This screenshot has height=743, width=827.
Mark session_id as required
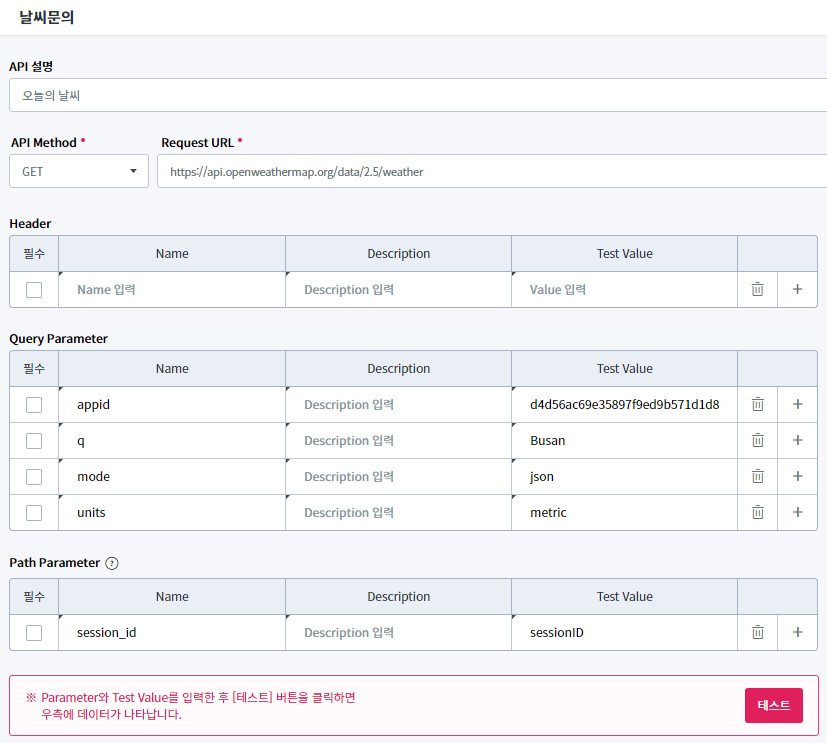[x=34, y=633]
